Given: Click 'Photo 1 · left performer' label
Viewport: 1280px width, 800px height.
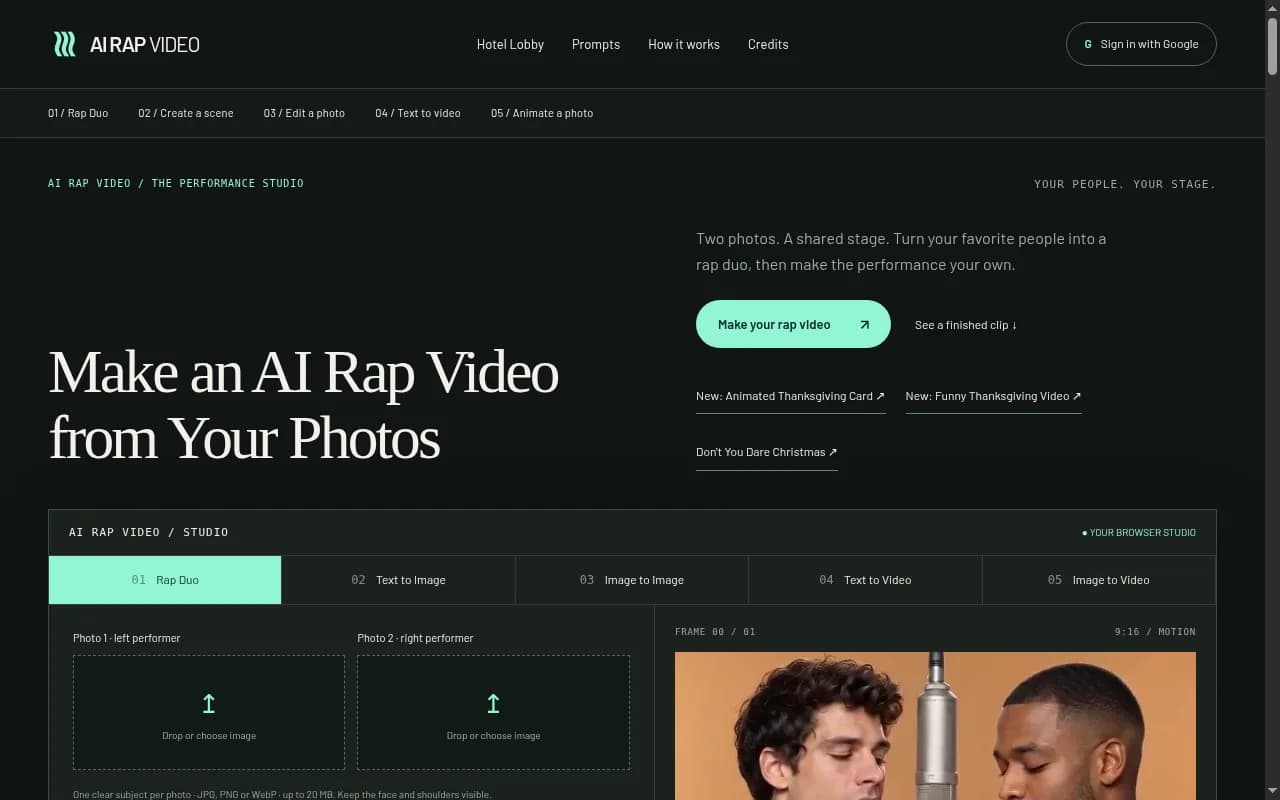Looking at the screenshot, I should (x=127, y=638).
